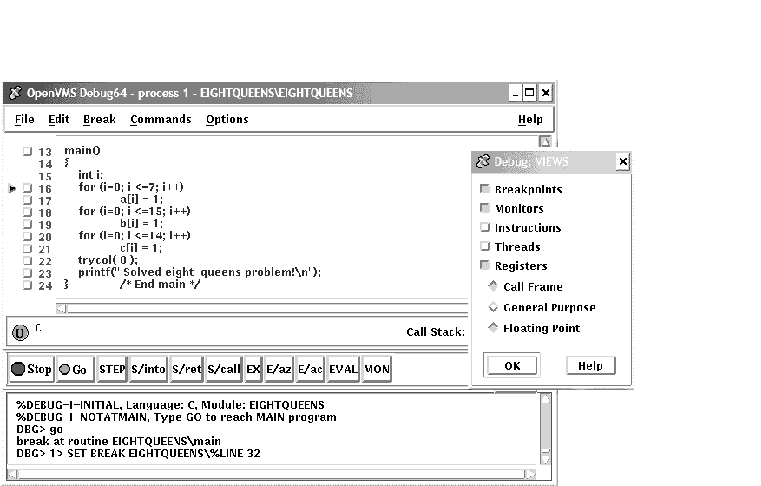
Task: Open the Options menu
Action: coord(227,119)
